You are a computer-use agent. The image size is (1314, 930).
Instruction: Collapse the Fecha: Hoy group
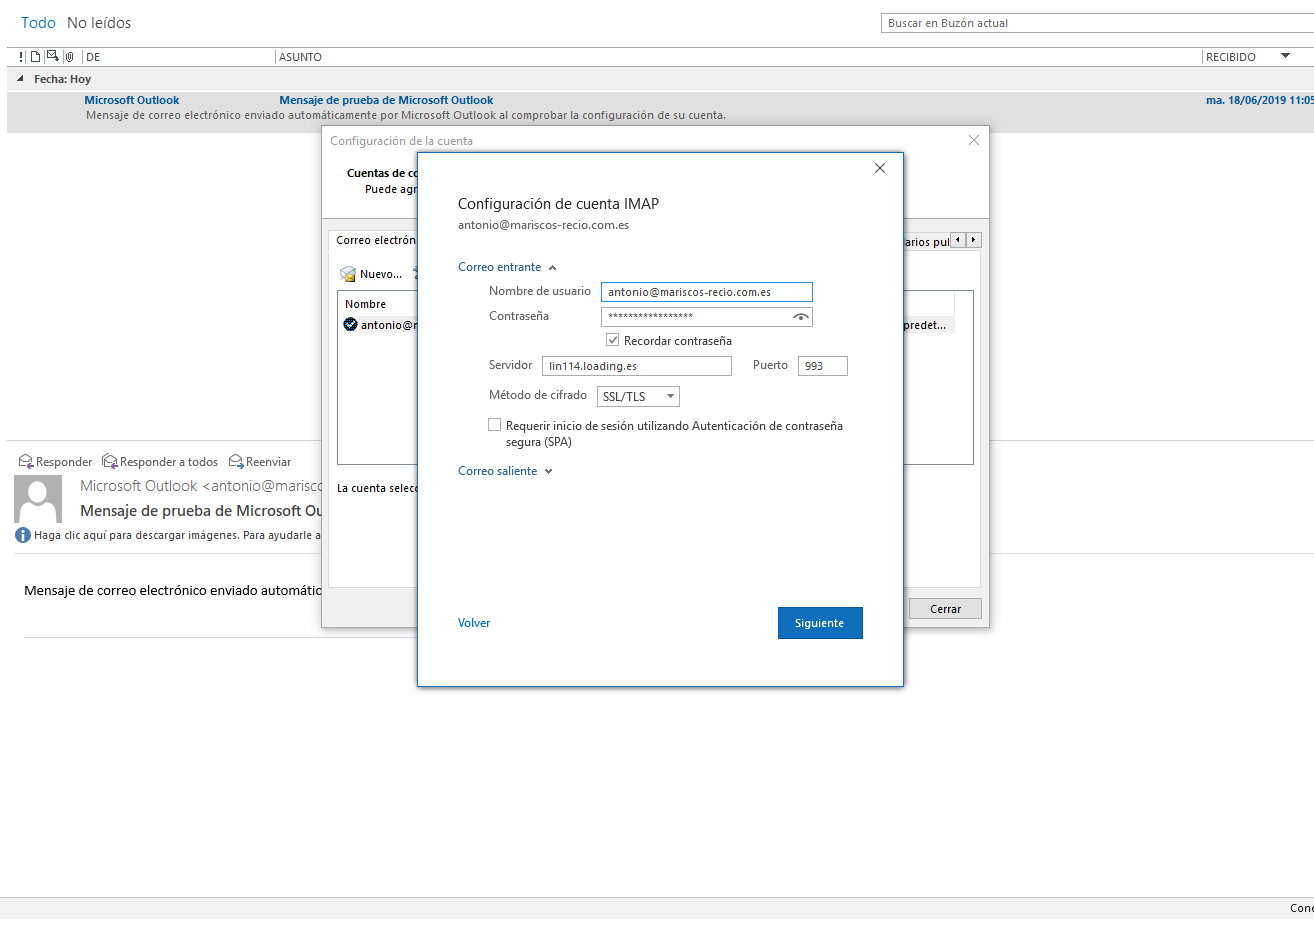(x=20, y=79)
